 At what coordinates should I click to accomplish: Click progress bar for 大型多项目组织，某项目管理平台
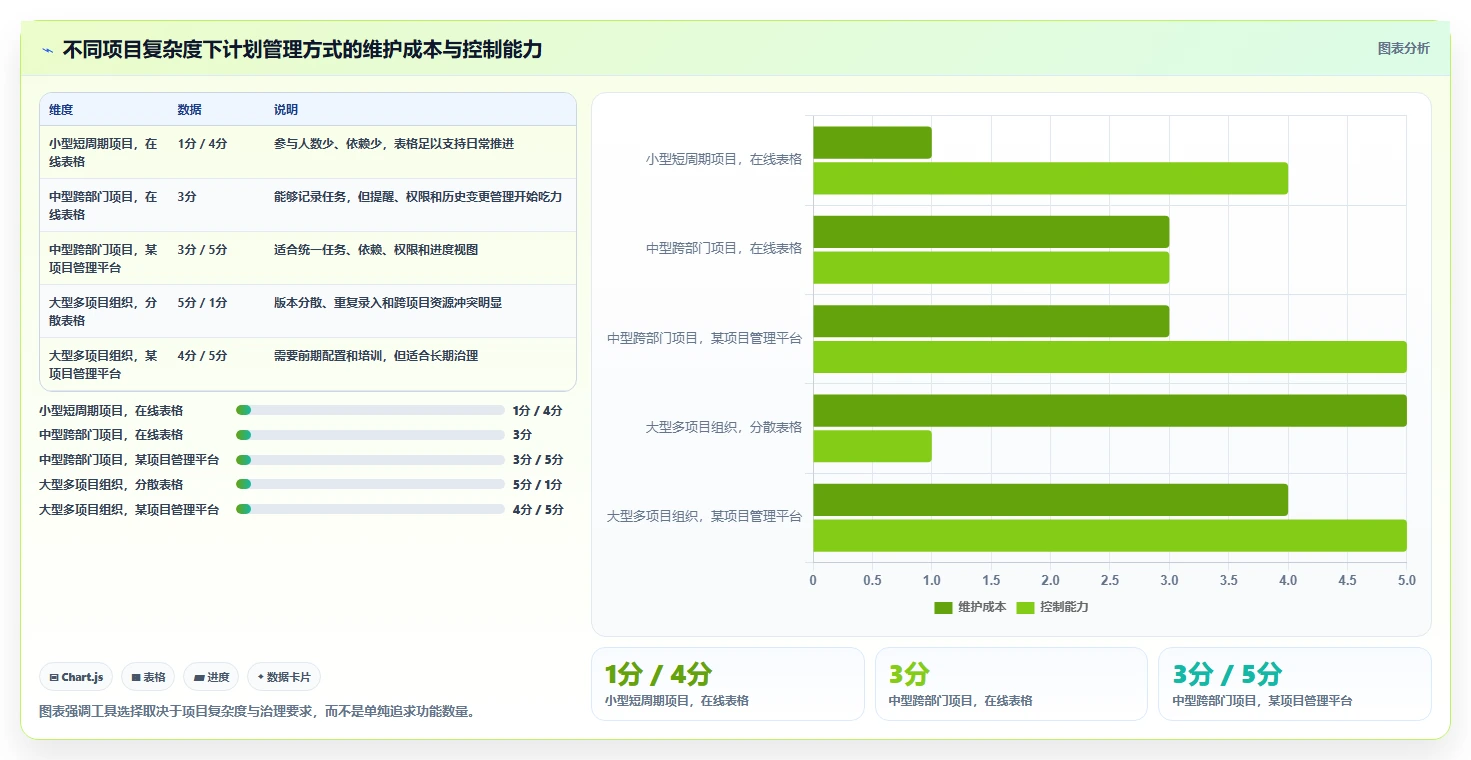(370, 509)
